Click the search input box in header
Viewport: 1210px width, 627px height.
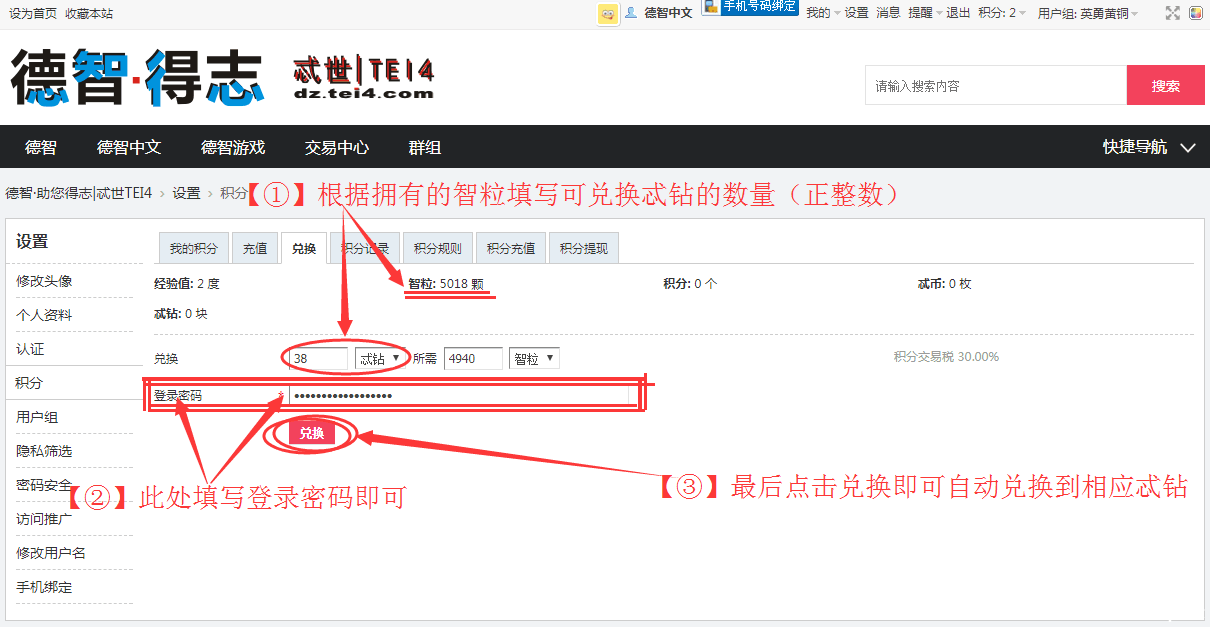[994, 85]
